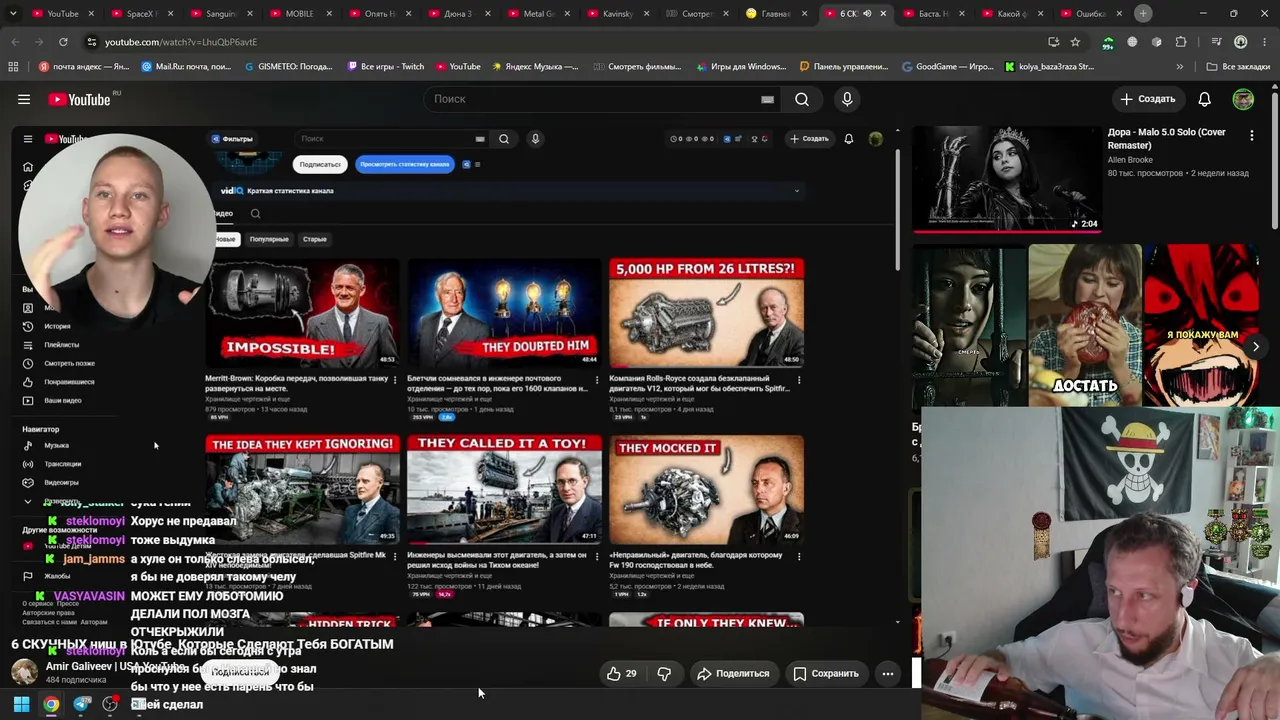Open the GISMETEO bookmark

[288, 67]
